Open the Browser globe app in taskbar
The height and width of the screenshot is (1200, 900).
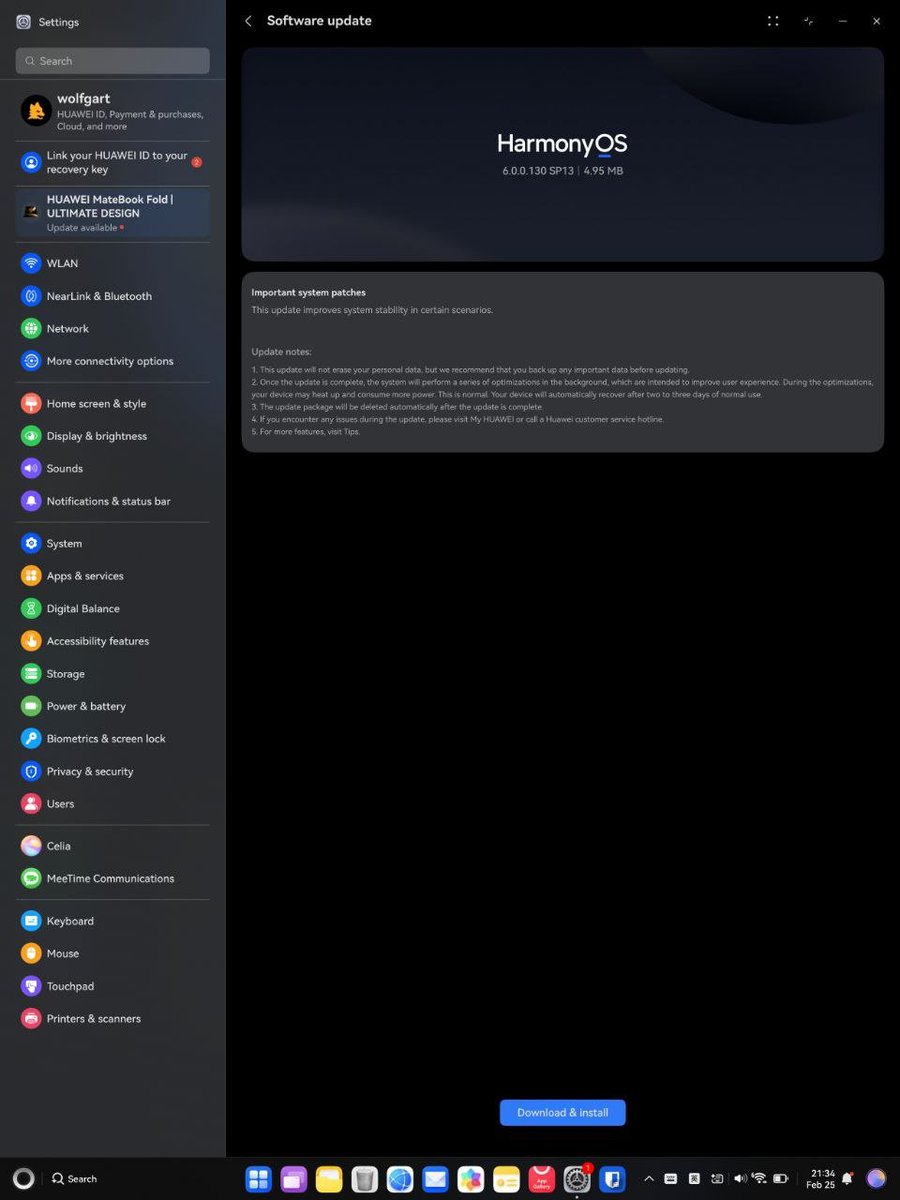400,1179
